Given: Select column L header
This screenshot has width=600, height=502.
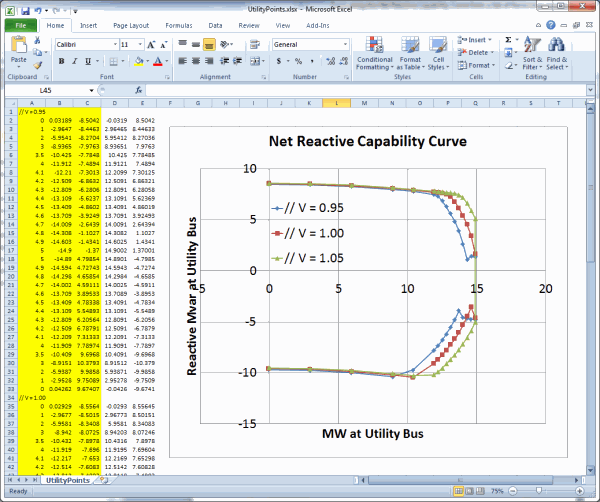Looking at the screenshot, I should click(337, 103).
